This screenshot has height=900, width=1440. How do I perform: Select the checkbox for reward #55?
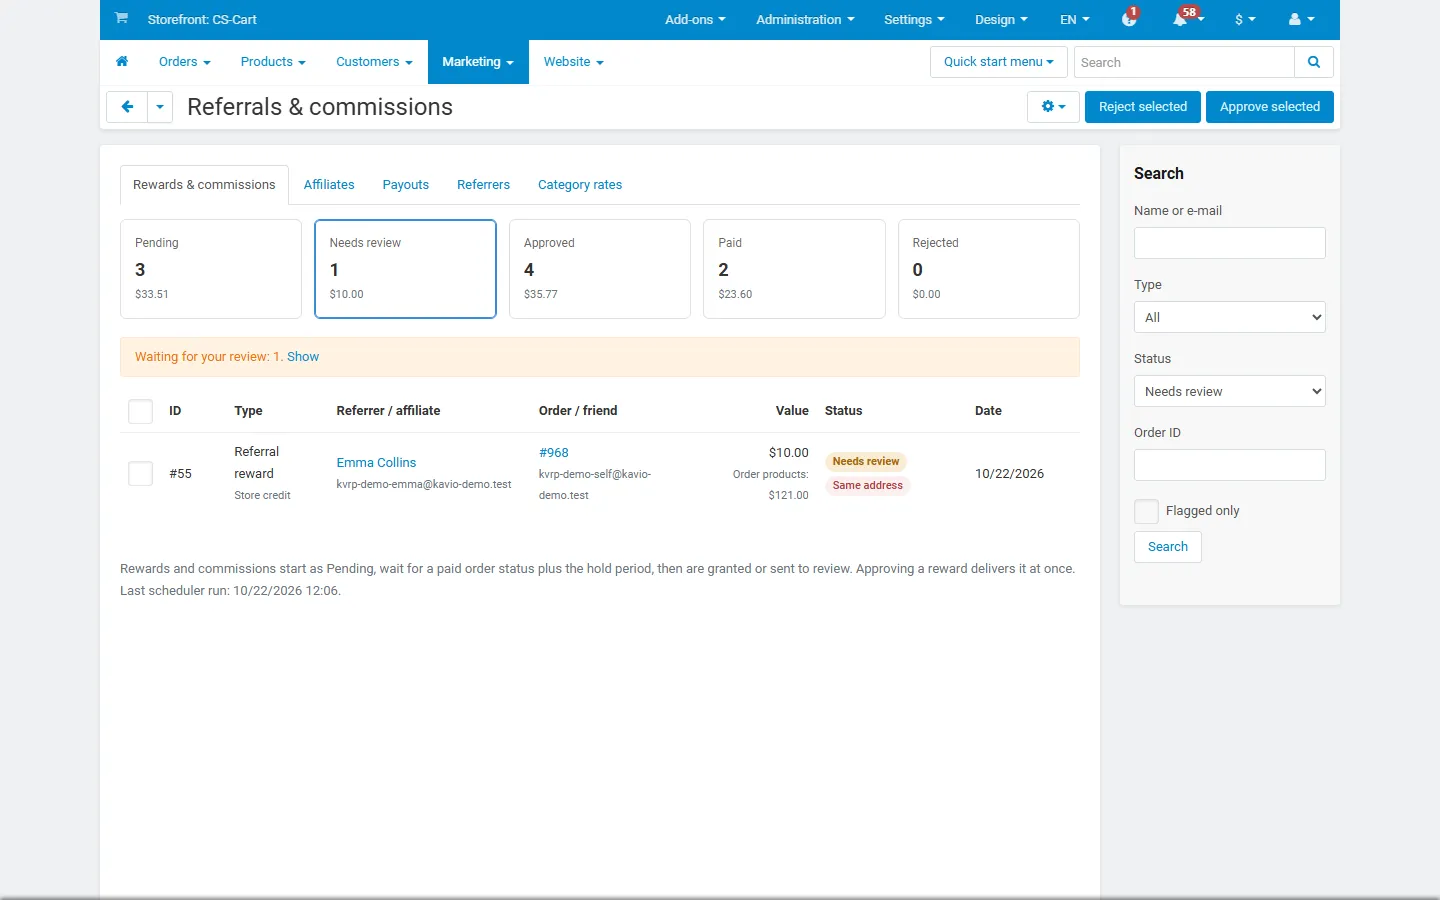[140, 474]
